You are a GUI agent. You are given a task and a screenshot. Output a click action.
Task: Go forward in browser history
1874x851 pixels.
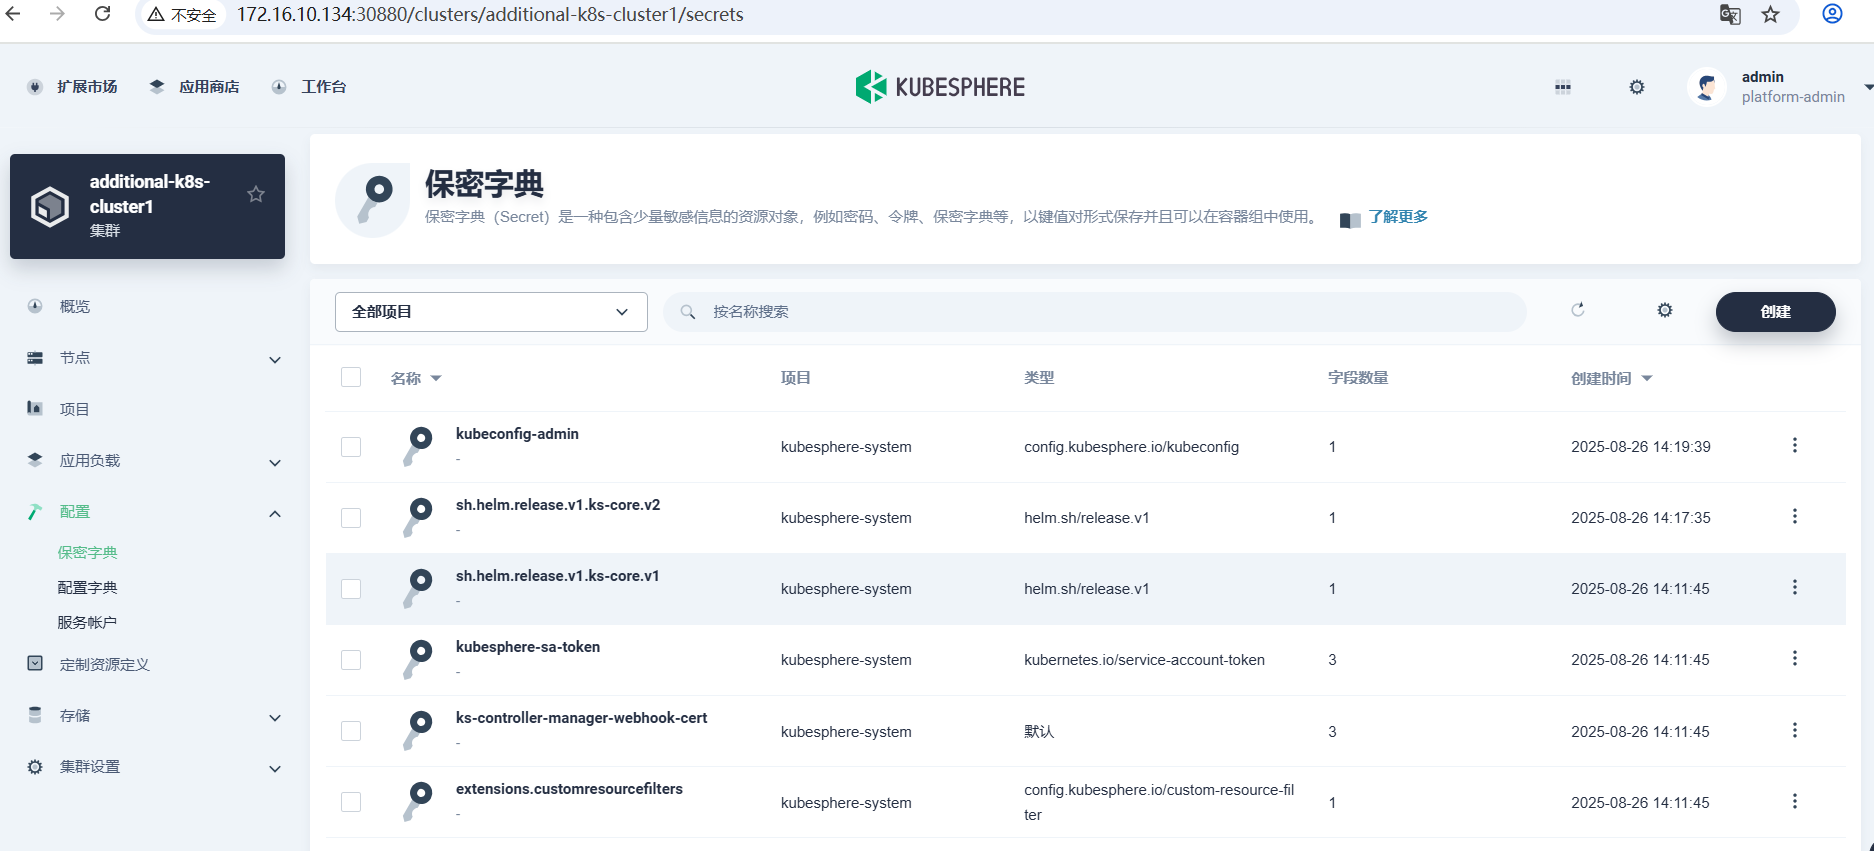pos(57,14)
